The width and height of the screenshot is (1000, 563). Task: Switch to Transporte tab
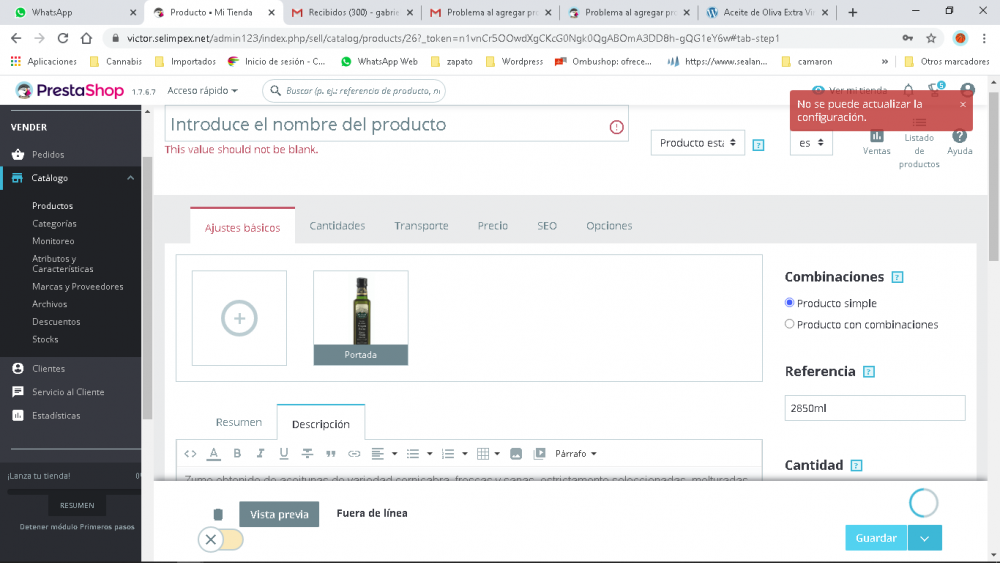(421, 226)
